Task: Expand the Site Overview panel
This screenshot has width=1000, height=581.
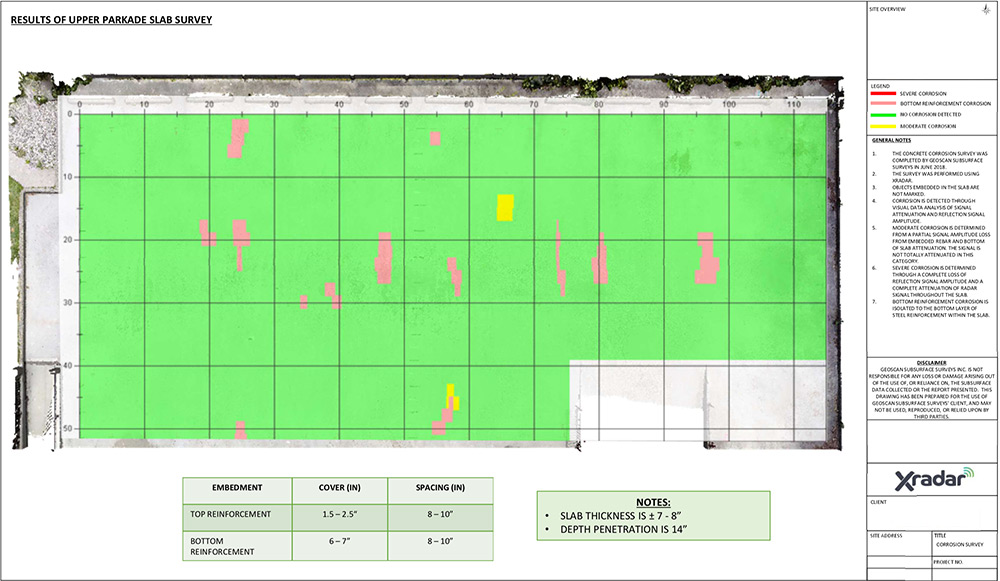Action: tap(885, 9)
